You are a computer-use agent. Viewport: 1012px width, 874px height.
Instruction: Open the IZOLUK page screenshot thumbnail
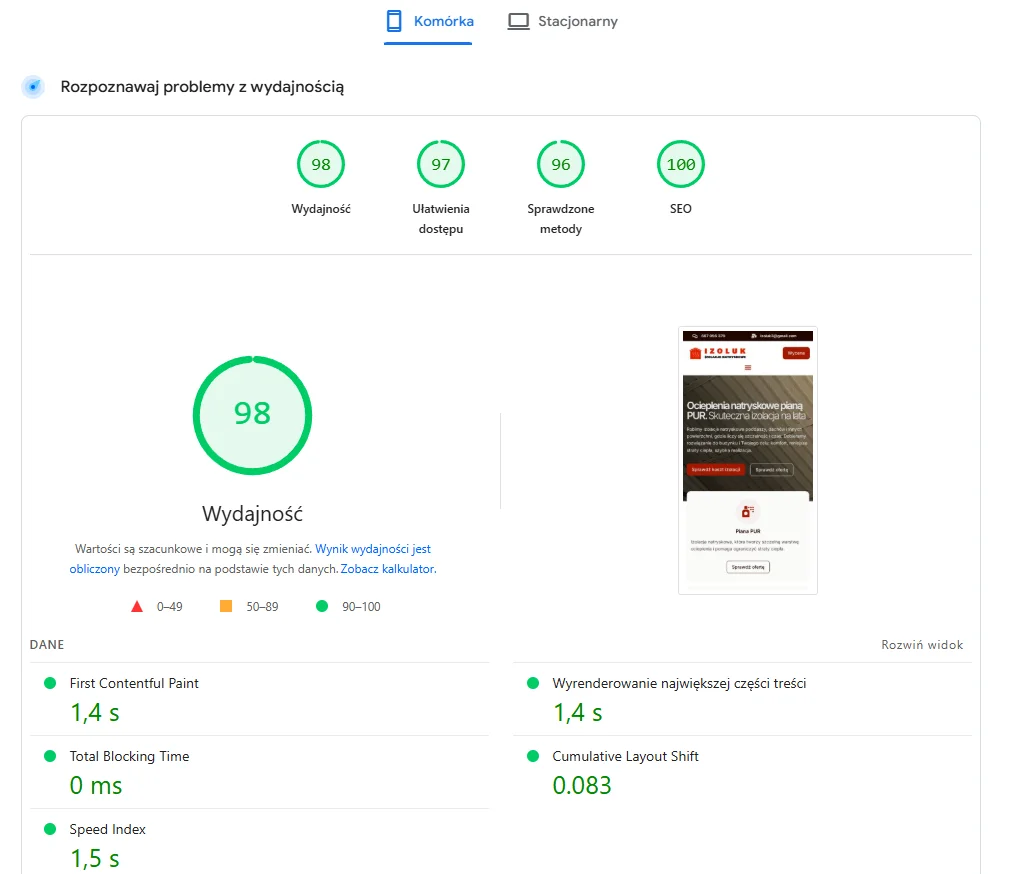[x=748, y=460]
